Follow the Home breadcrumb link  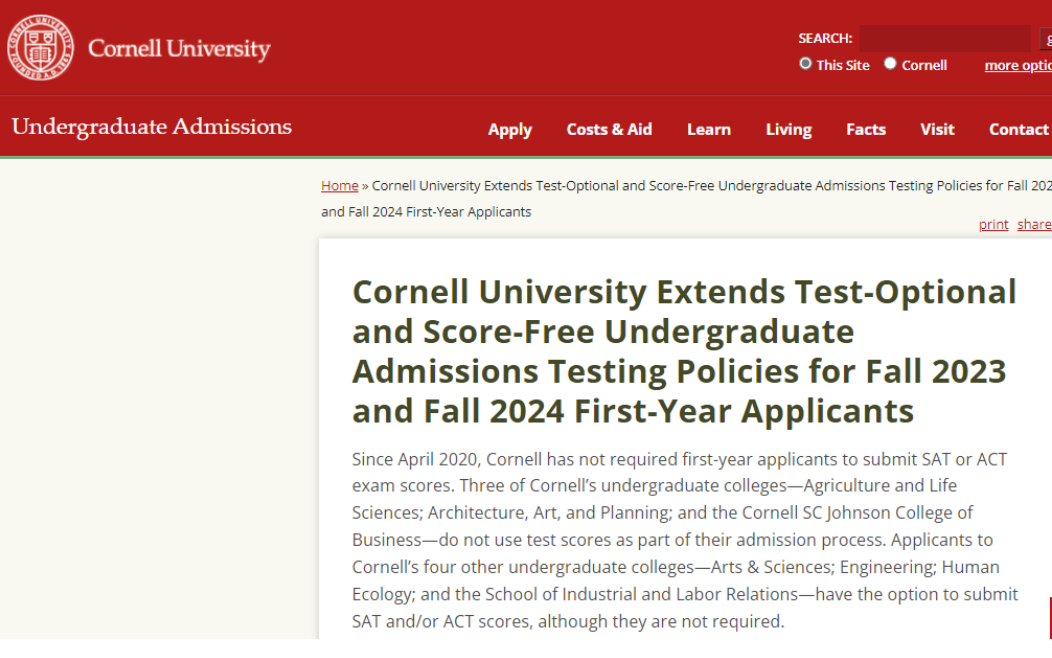340,186
